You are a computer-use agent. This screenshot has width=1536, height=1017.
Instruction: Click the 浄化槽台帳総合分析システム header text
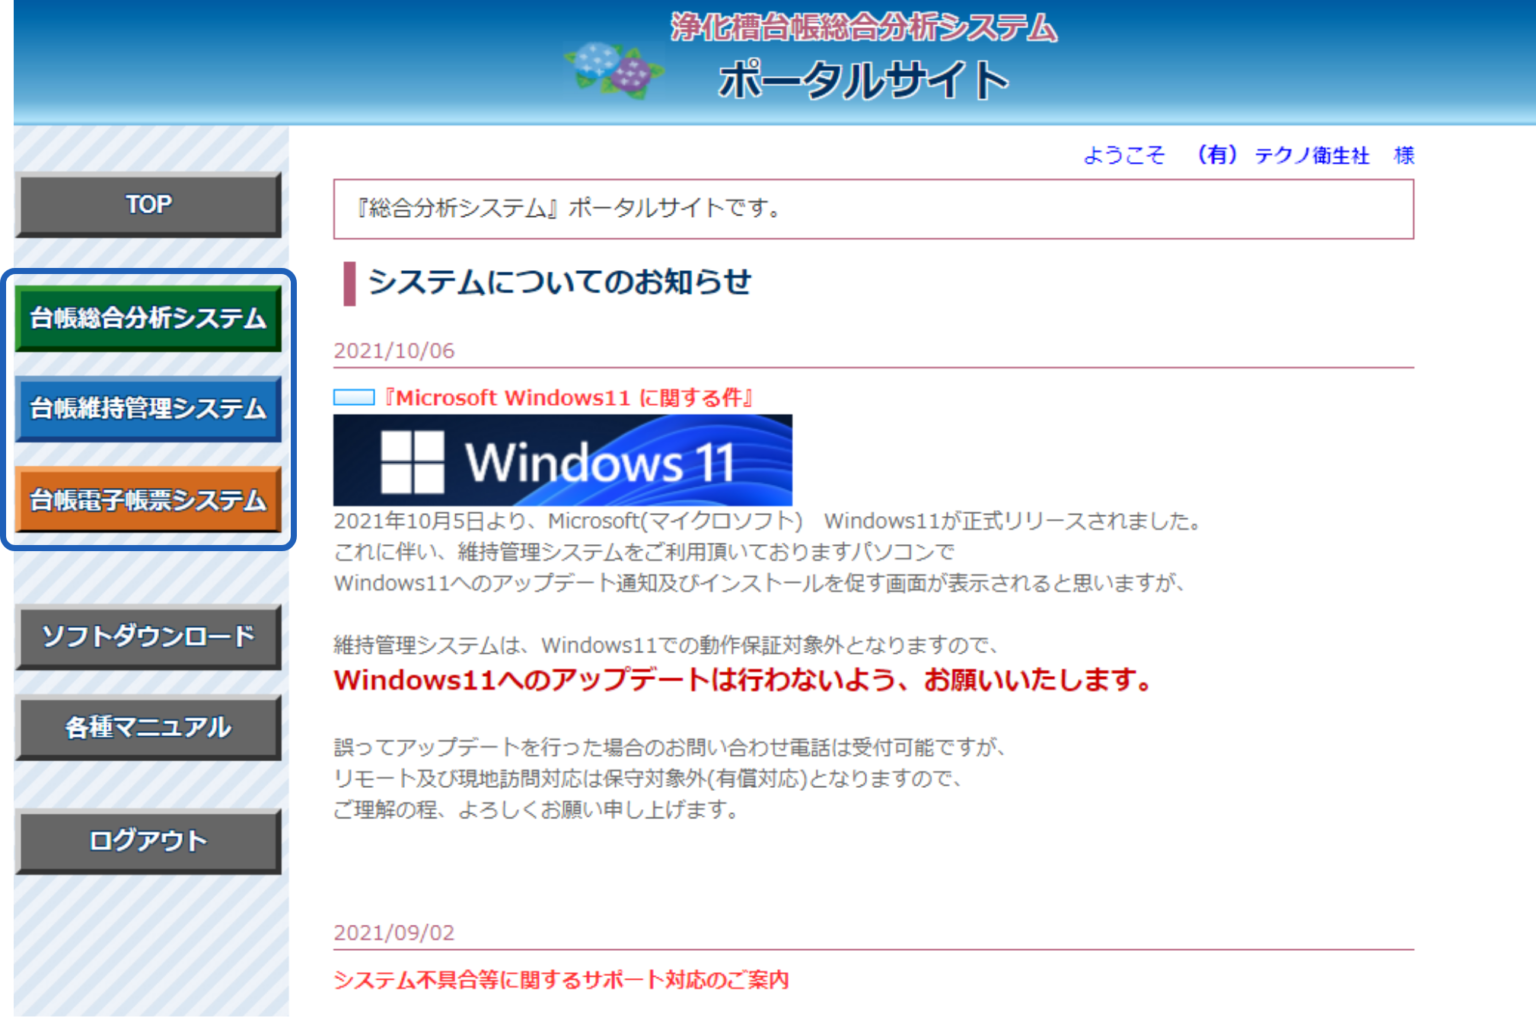click(864, 27)
